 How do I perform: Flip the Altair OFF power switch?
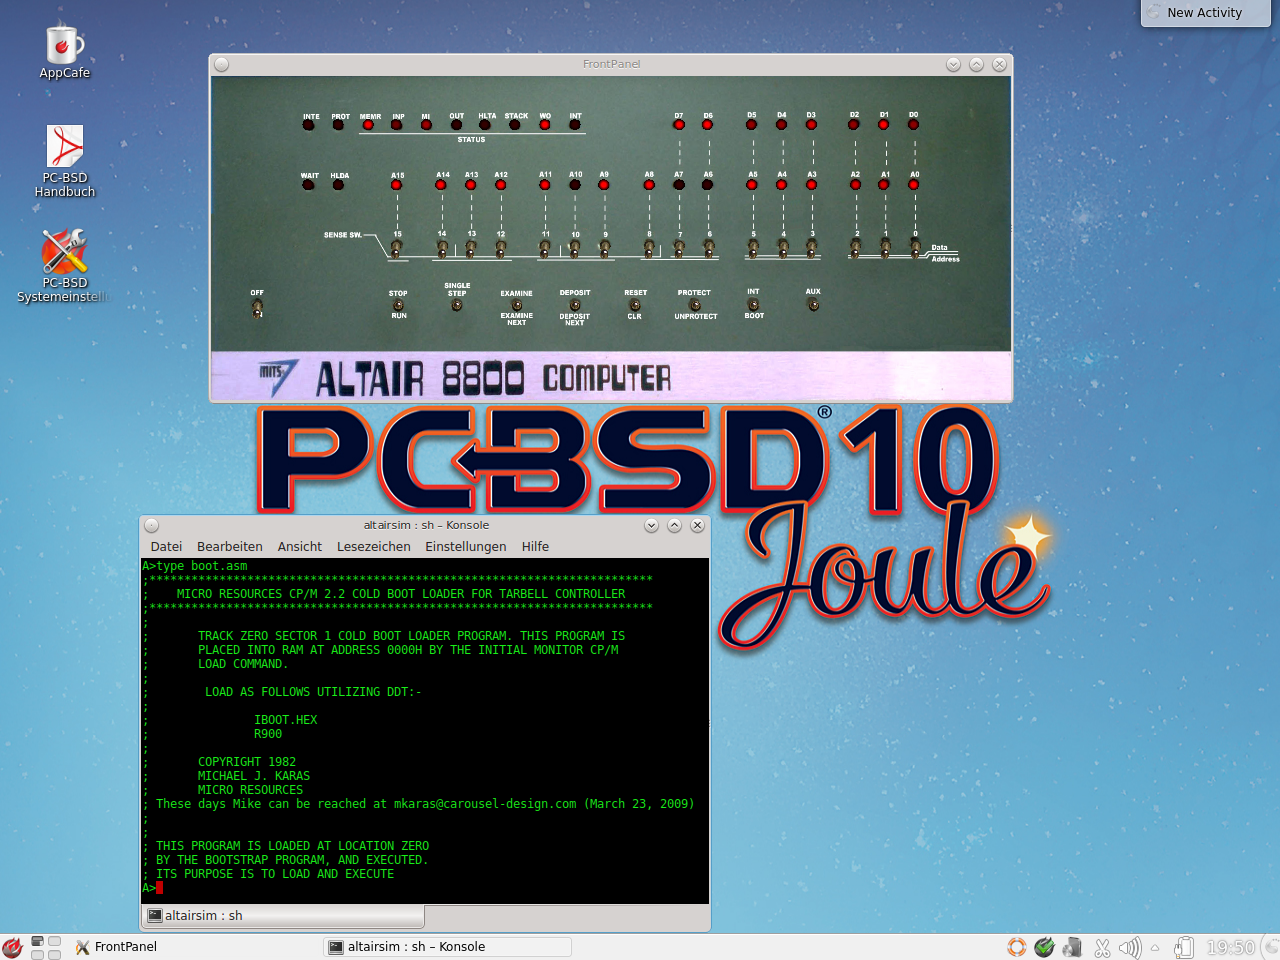click(x=257, y=308)
